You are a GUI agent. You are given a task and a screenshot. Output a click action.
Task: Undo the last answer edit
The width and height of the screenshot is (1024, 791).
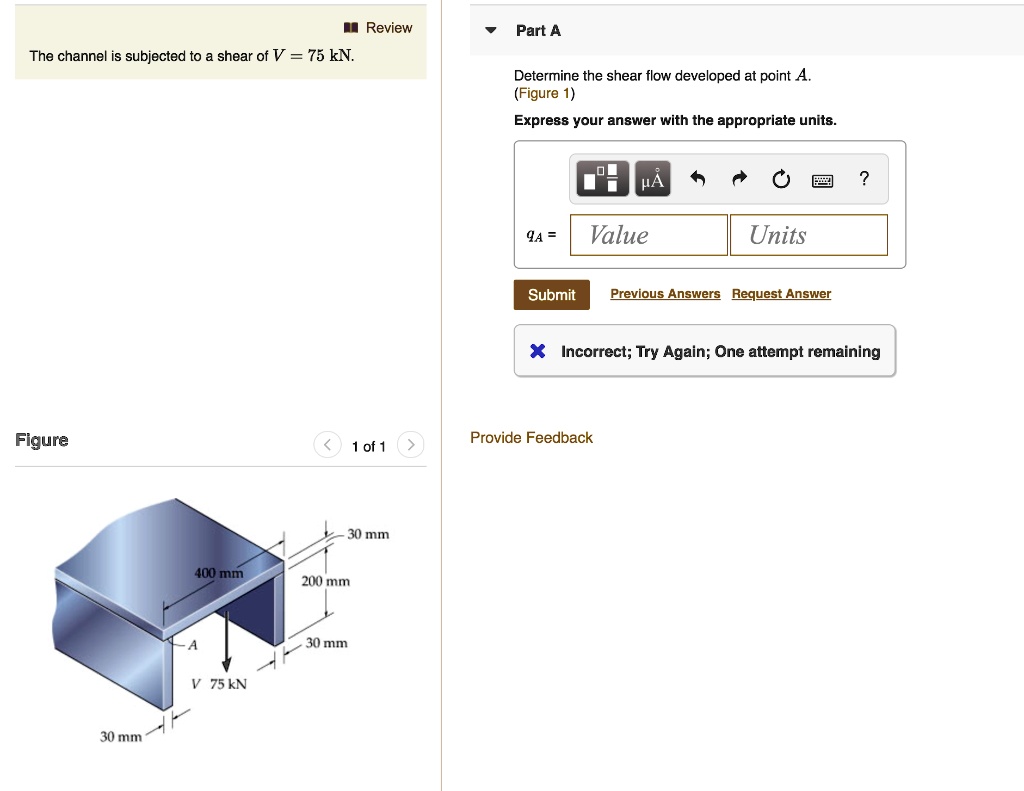click(697, 179)
